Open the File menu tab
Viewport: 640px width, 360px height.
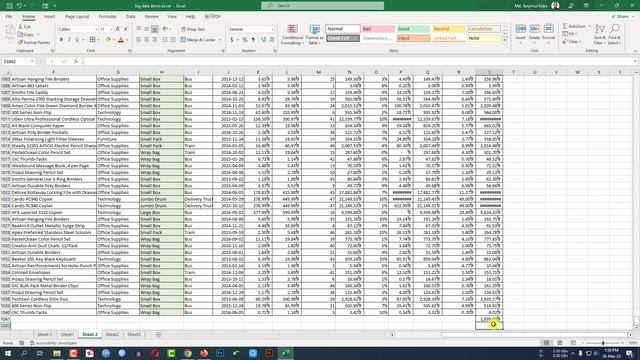9,17
